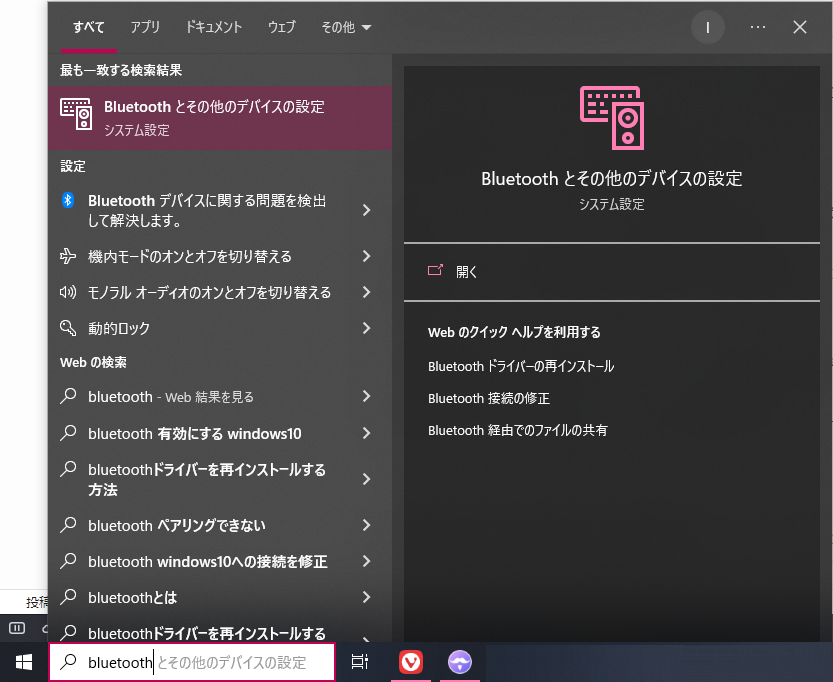Image resolution: width=833 pixels, height=682 pixels.
Task: Click 開く to open the settings
Action: [x=466, y=272]
